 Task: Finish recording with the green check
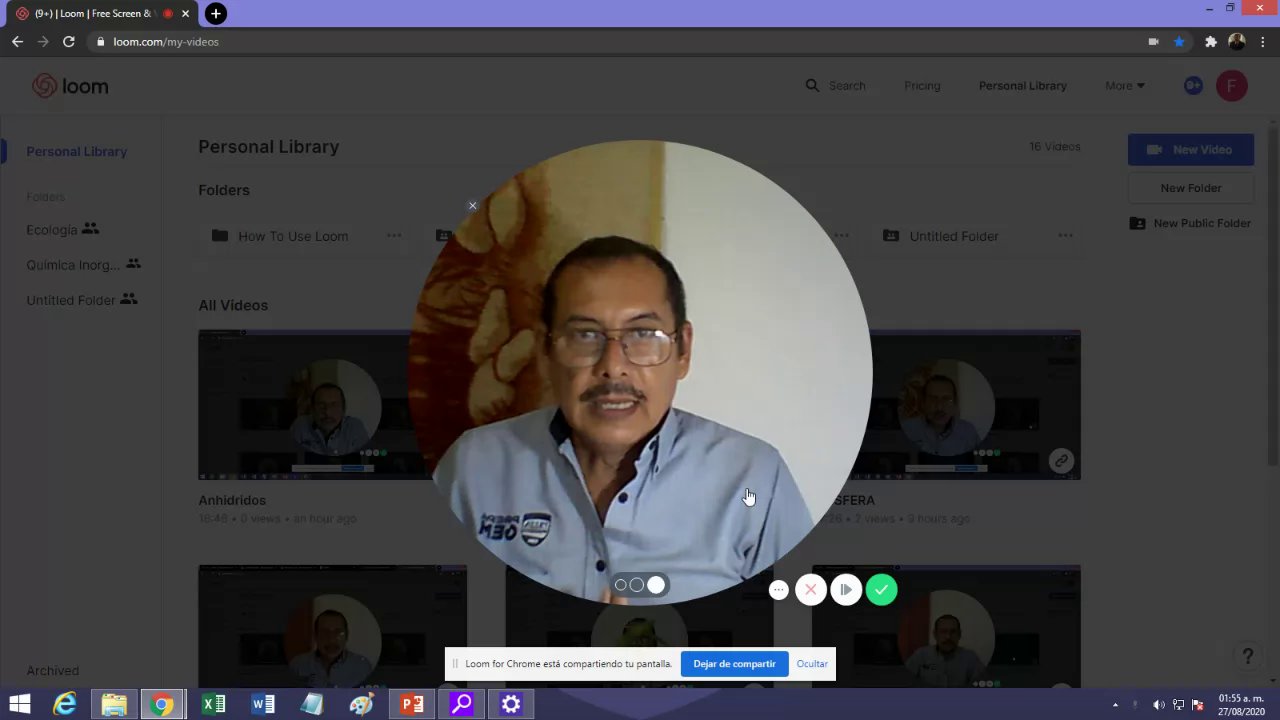point(881,590)
